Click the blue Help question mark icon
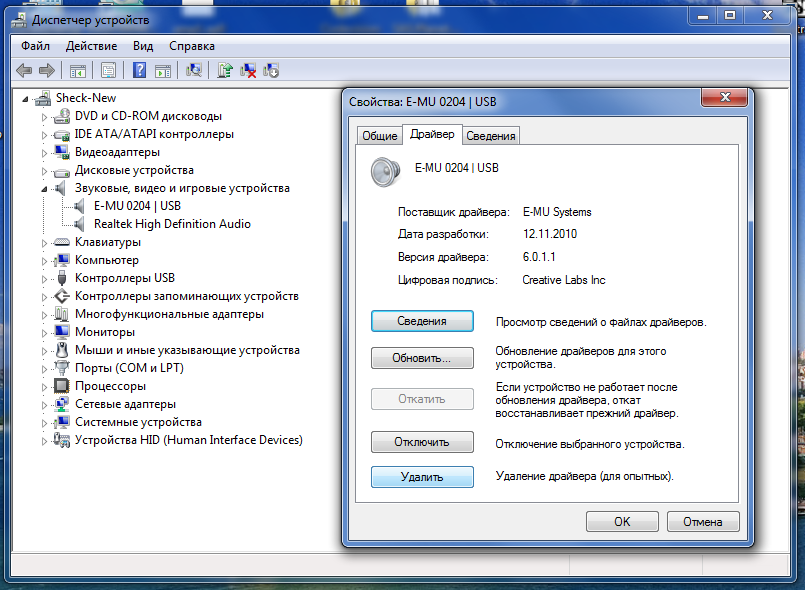 point(140,70)
